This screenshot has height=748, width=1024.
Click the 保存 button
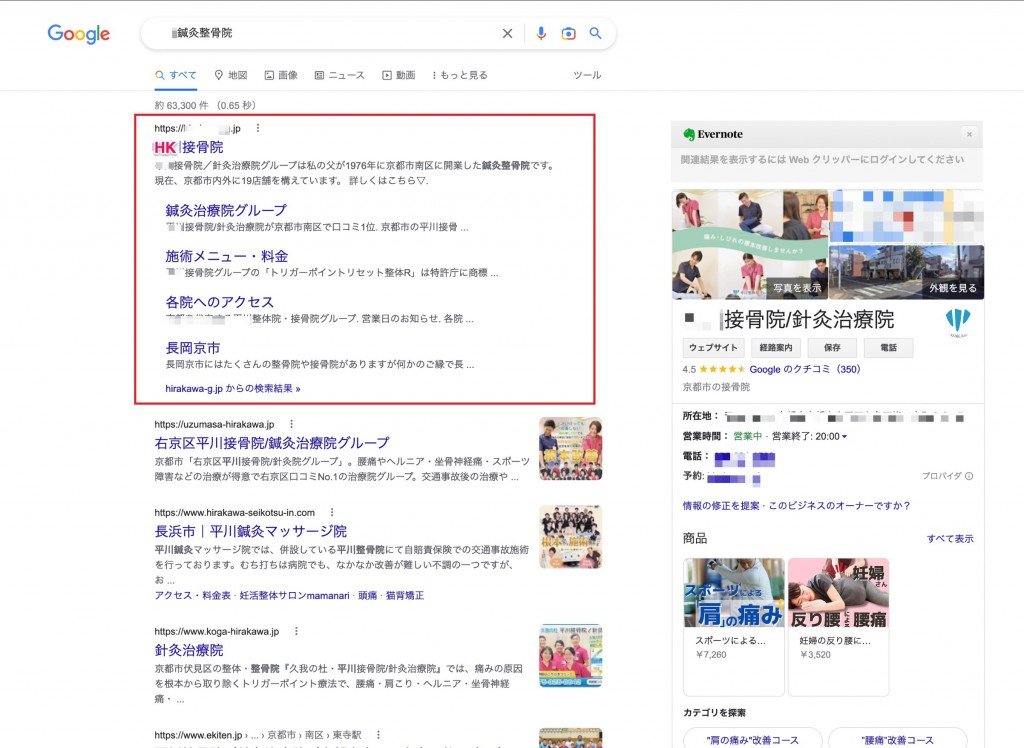pyautogui.click(x=832, y=348)
